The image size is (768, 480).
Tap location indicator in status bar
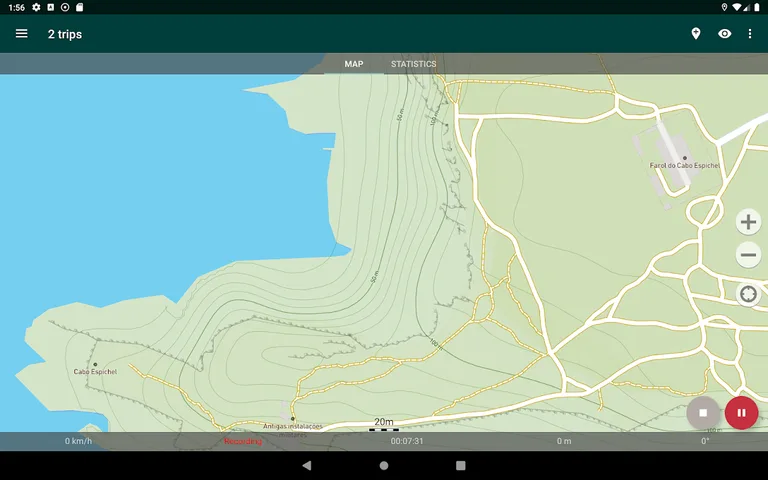pyautogui.click(x=724, y=7)
